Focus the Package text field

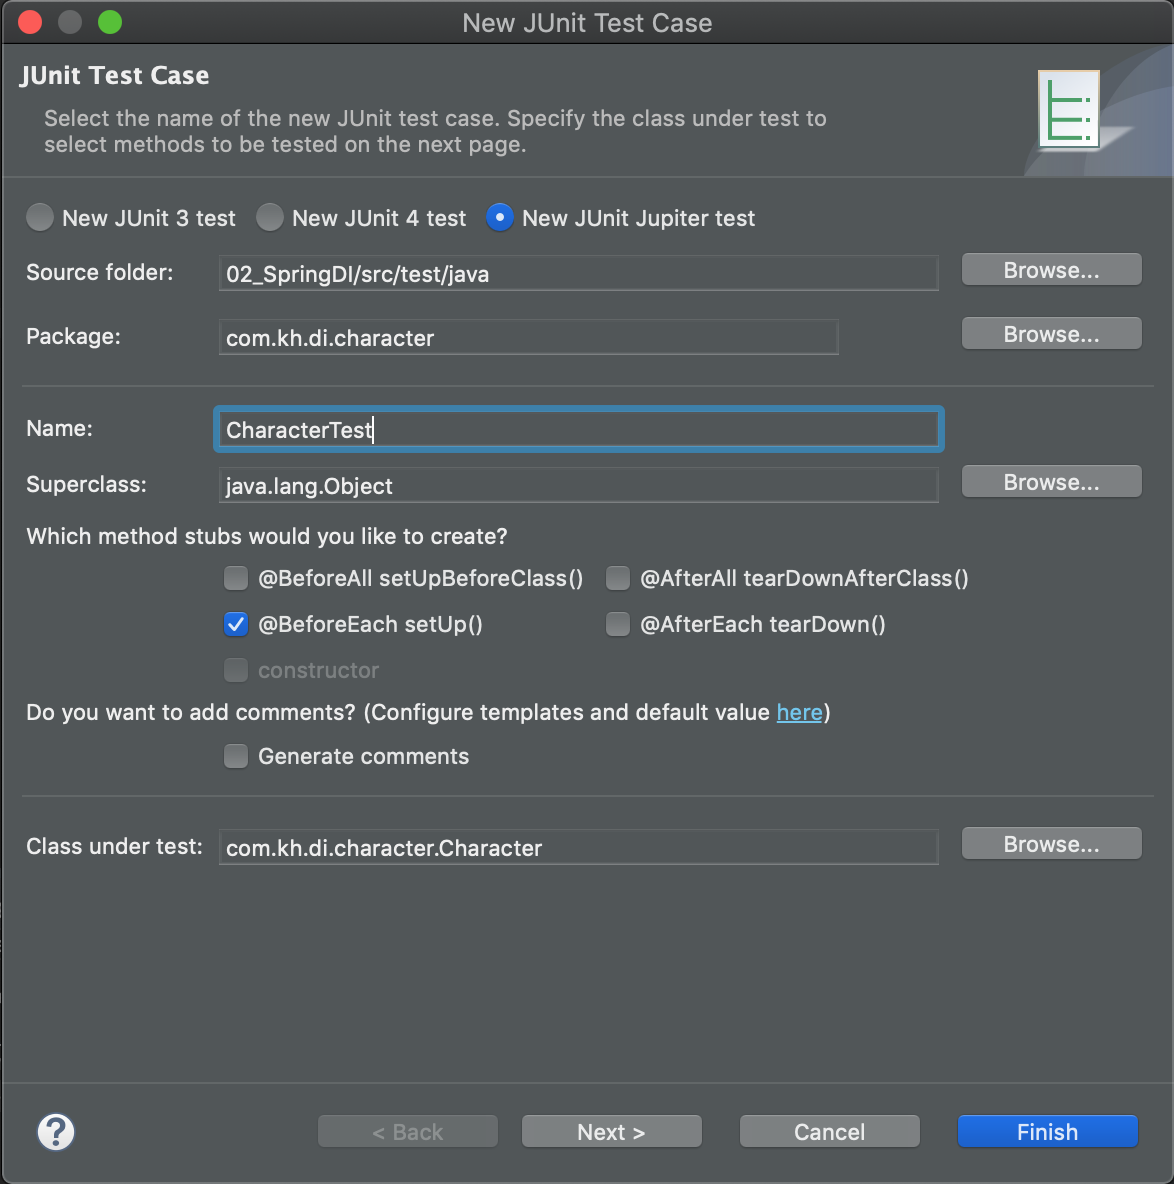528,338
